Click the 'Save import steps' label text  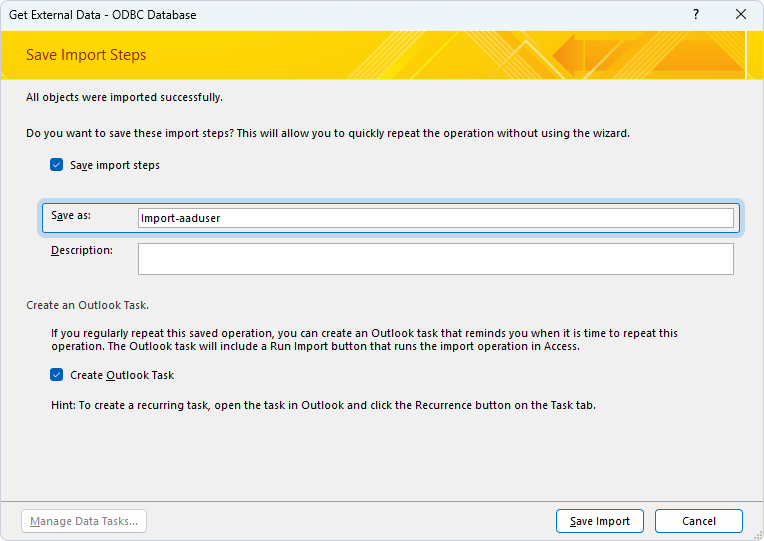click(x=115, y=165)
